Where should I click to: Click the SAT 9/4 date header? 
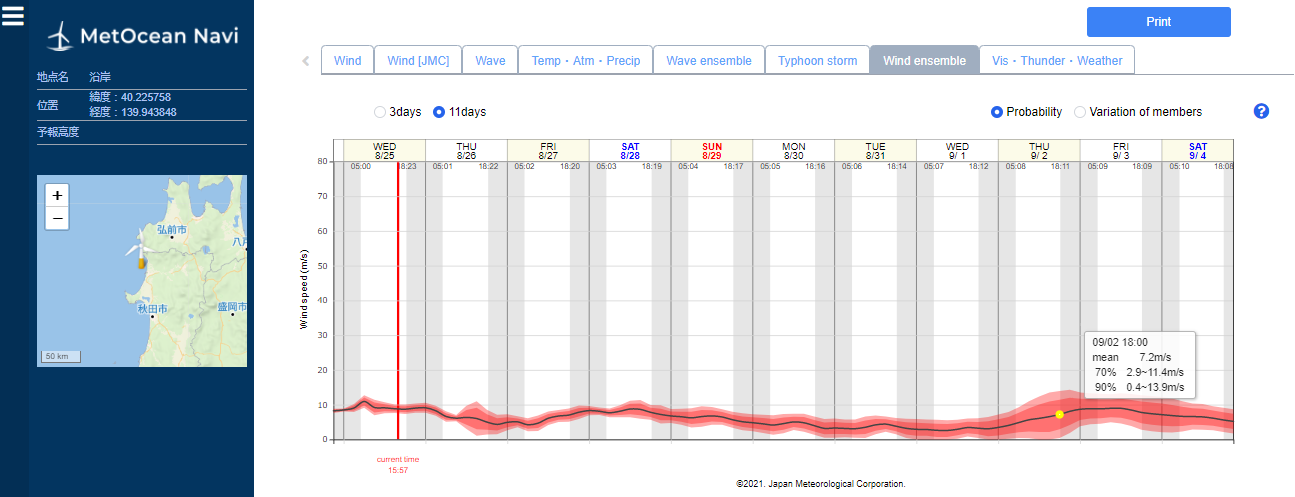click(1197, 151)
